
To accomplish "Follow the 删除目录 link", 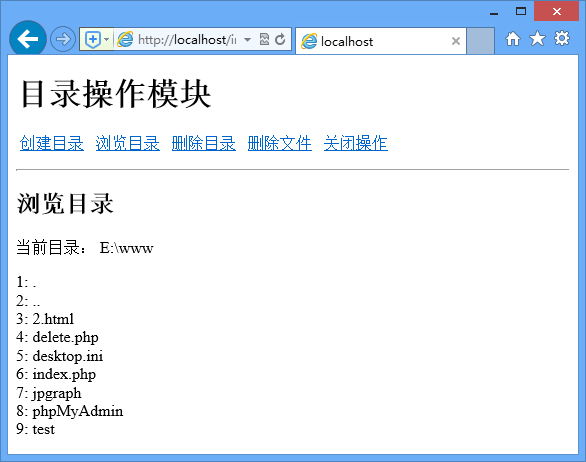I will [204, 144].
